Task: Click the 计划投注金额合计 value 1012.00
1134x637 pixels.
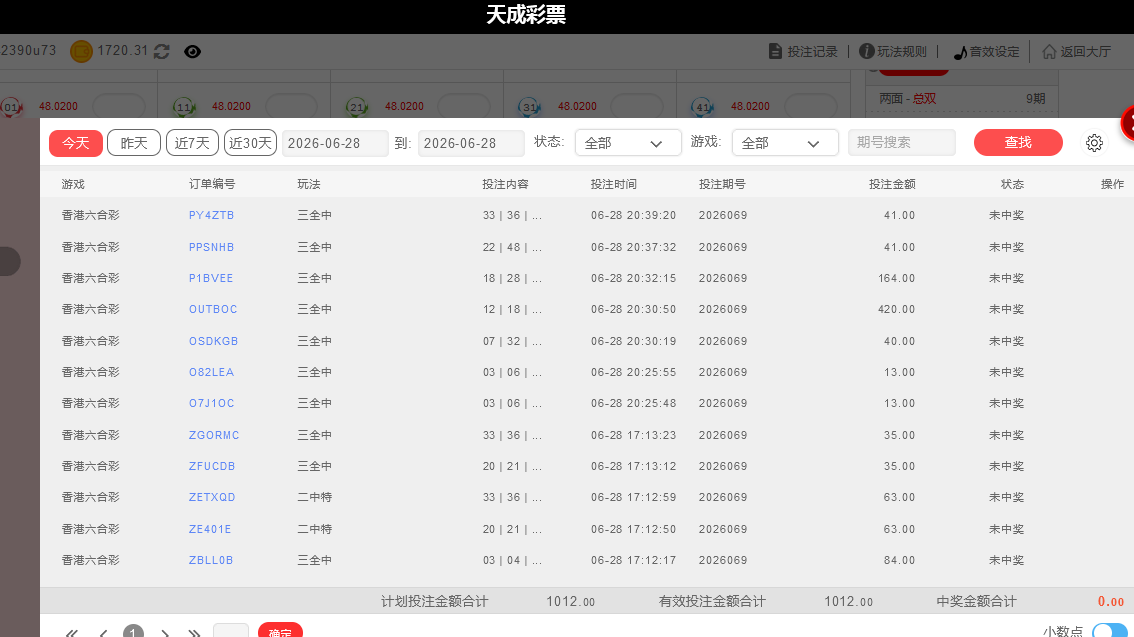Action: tap(571, 602)
